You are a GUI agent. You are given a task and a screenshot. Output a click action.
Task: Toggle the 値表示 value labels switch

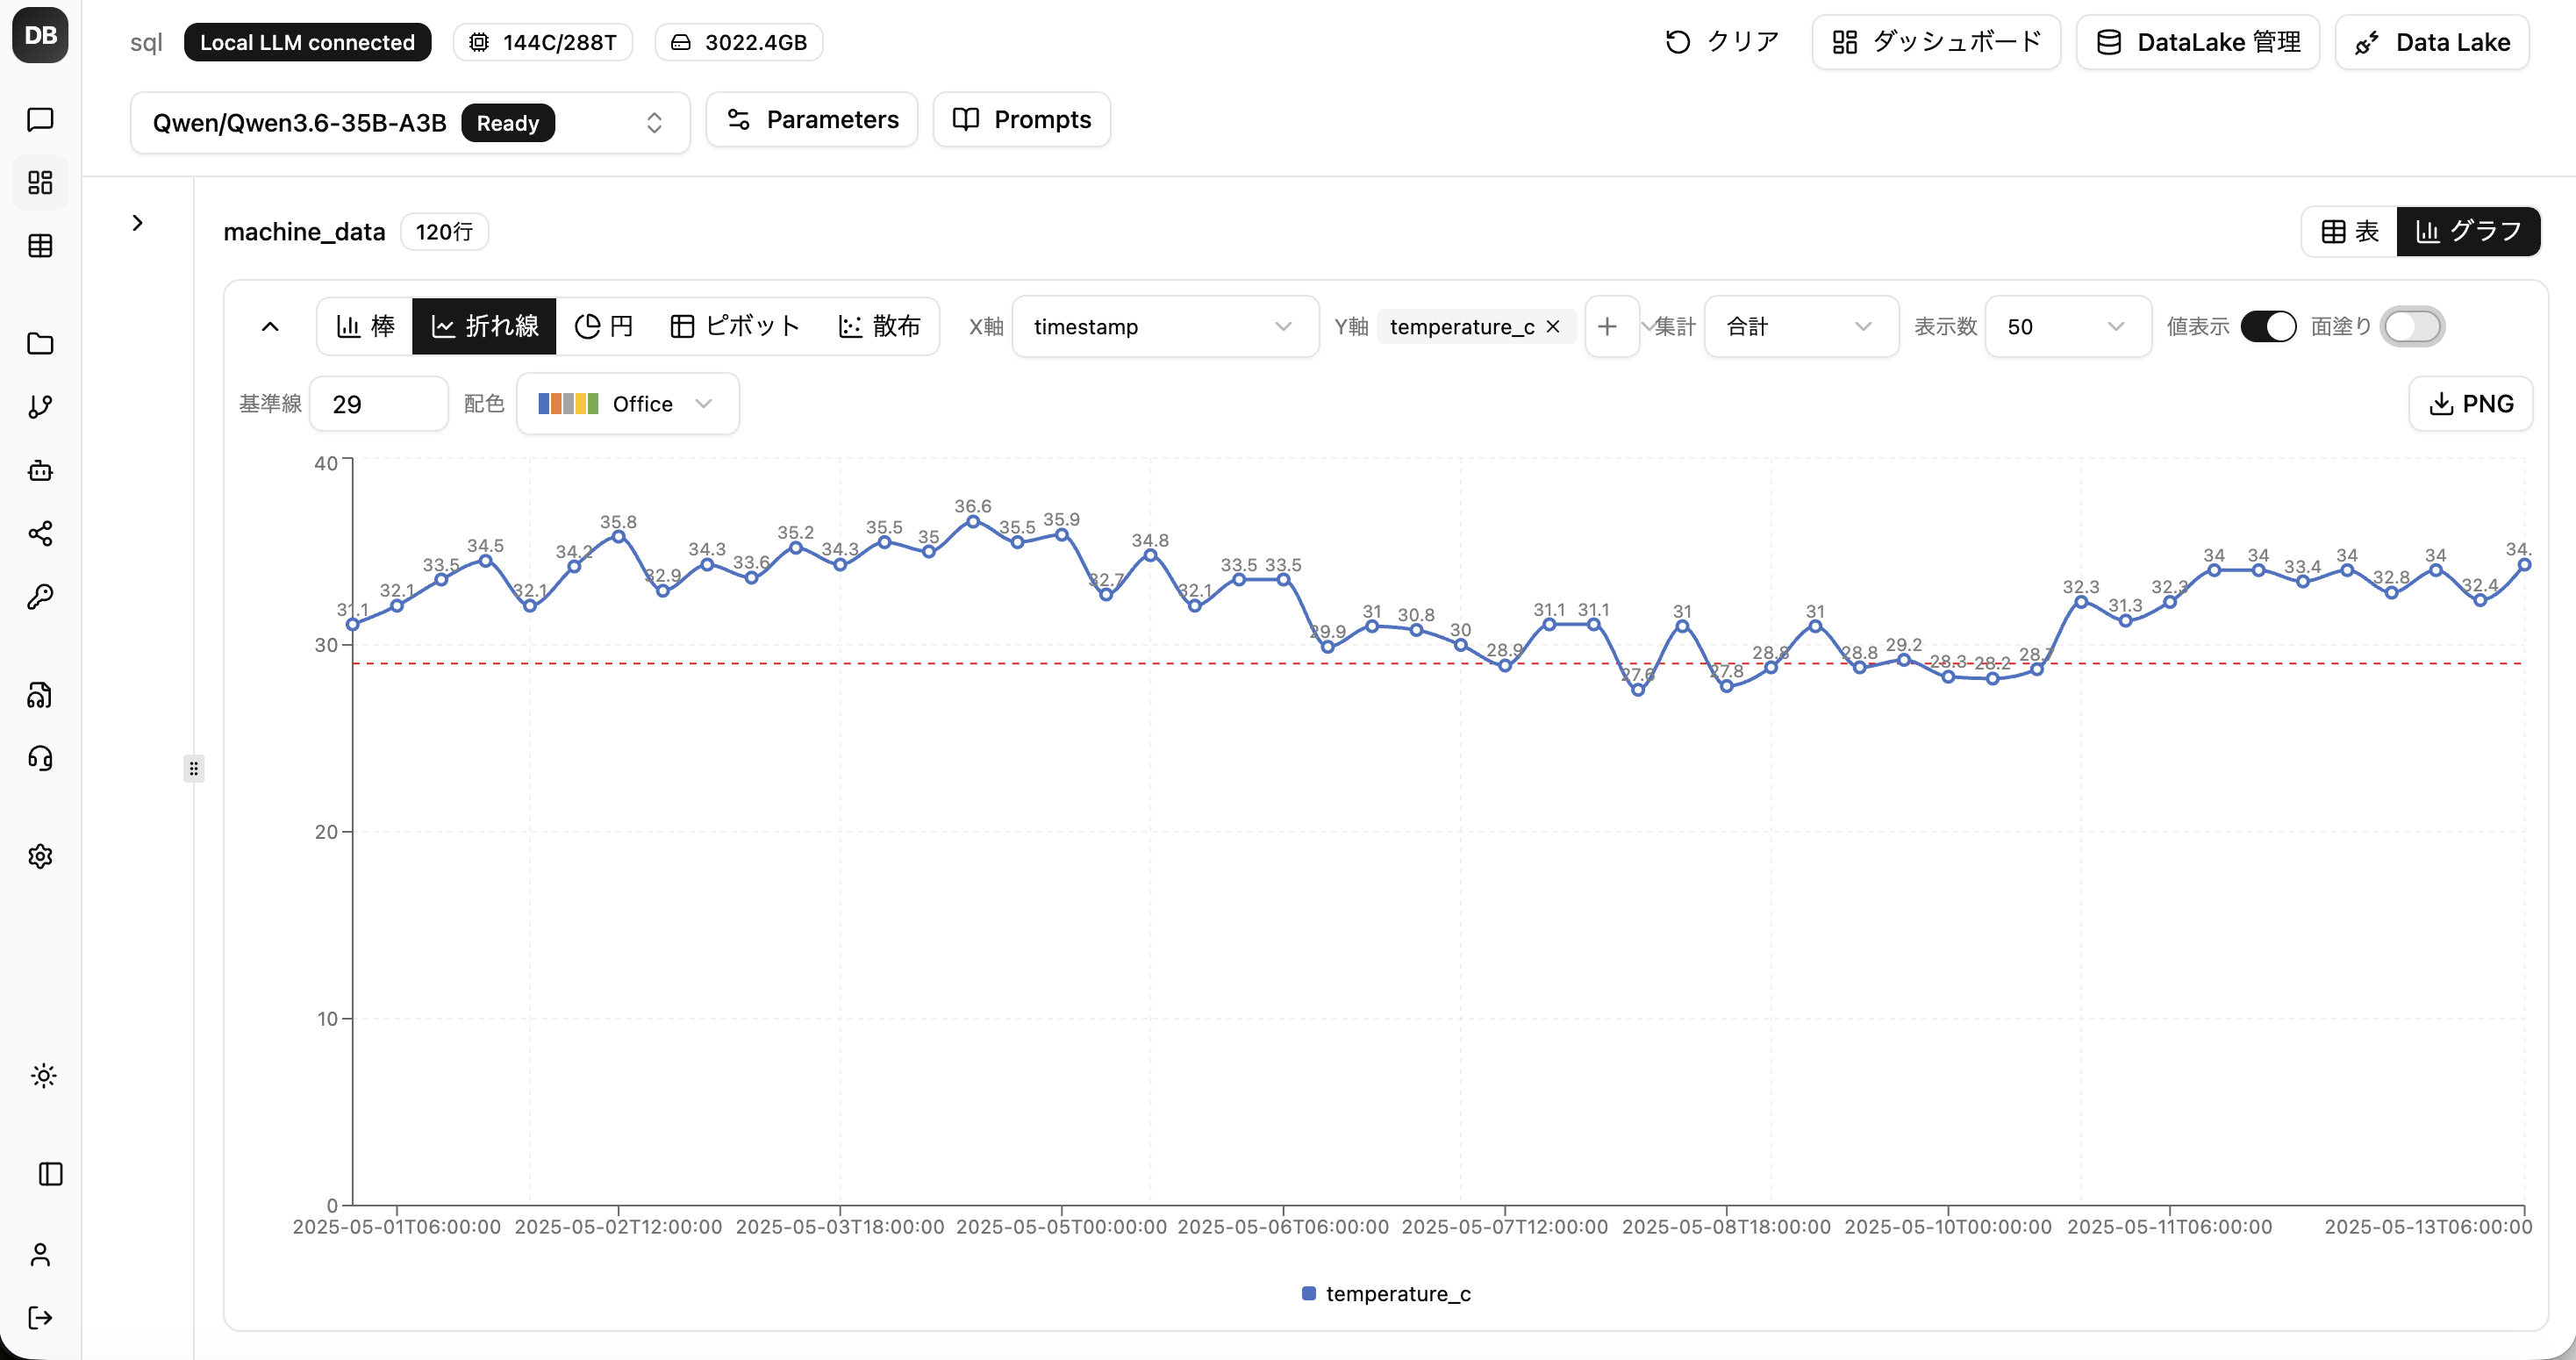(x=2268, y=326)
